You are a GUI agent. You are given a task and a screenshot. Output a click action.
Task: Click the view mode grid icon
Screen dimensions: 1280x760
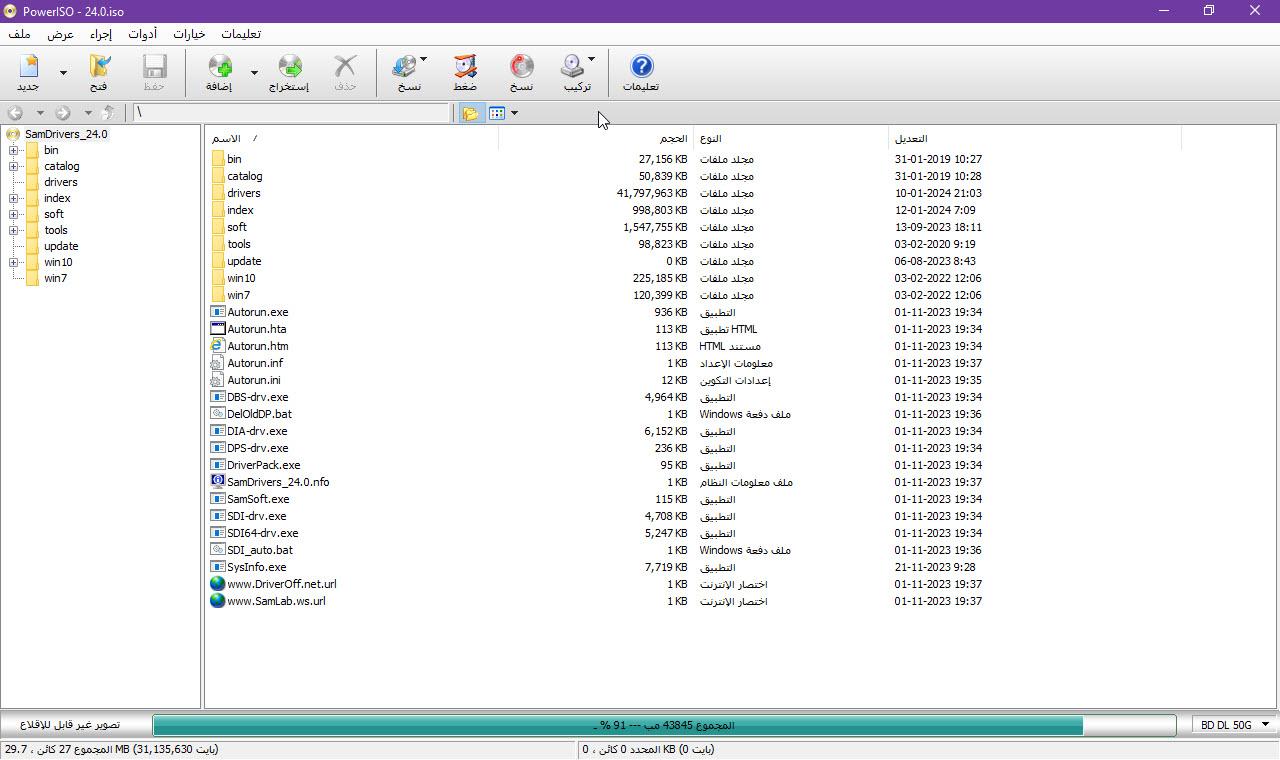497,113
